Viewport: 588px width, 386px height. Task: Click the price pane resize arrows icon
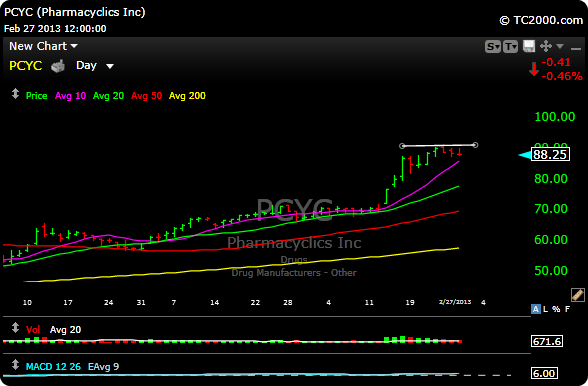click(15, 93)
